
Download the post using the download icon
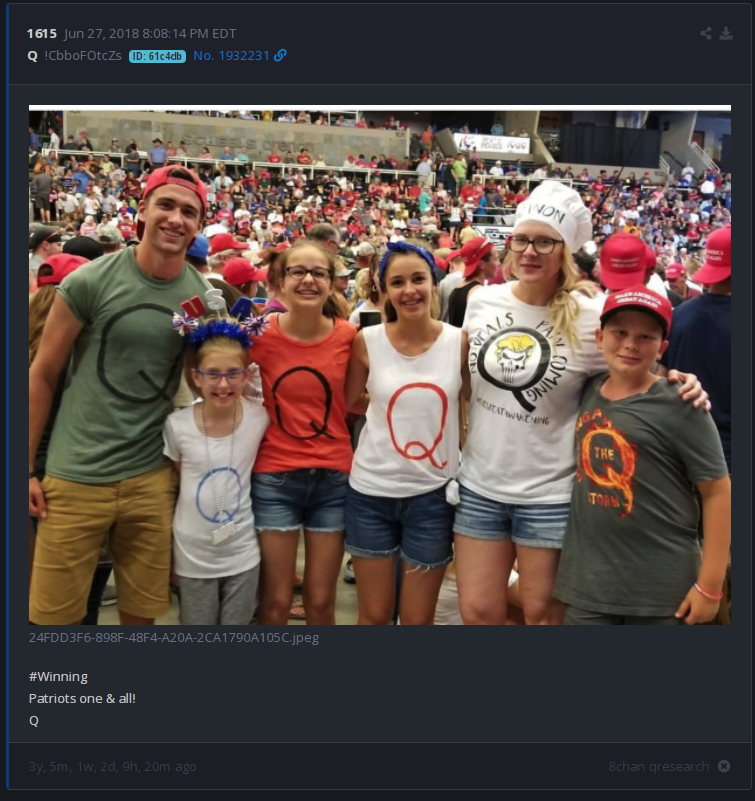[726, 34]
